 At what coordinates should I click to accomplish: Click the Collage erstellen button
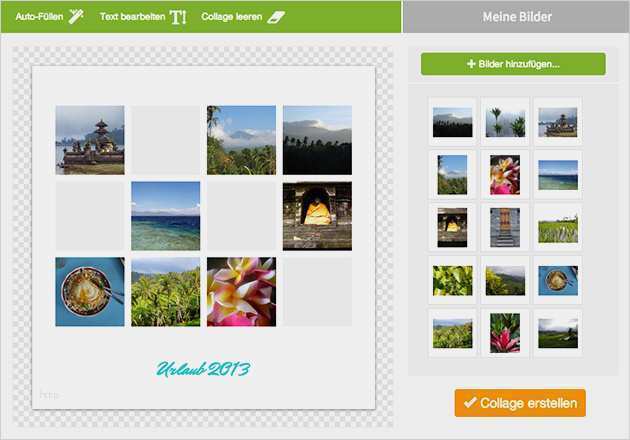[520, 403]
